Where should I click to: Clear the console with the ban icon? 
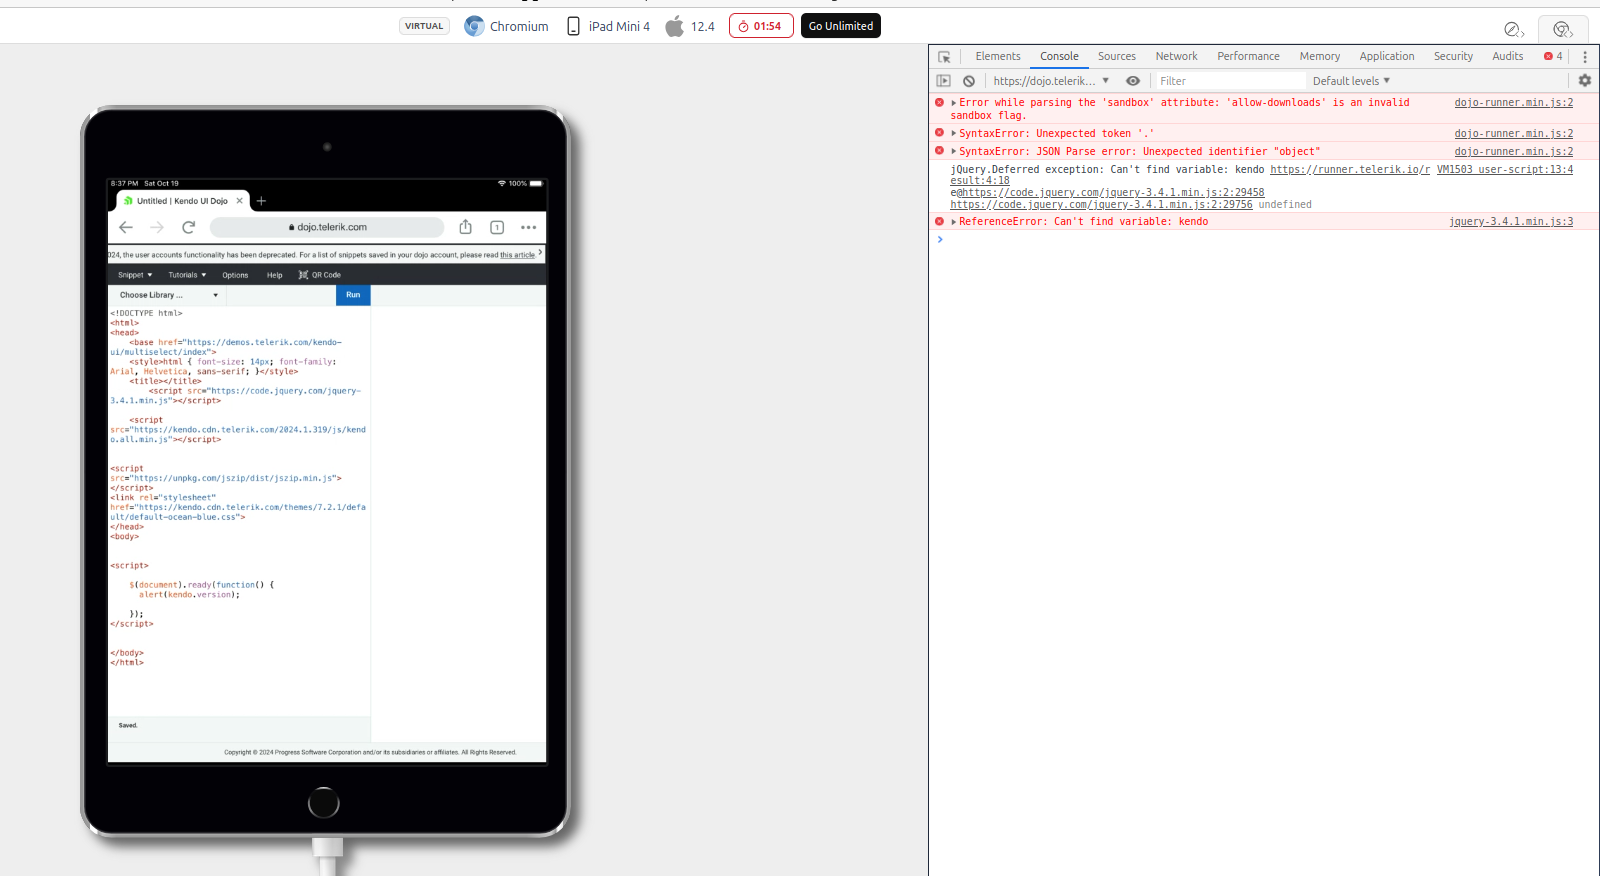(x=969, y=81)
